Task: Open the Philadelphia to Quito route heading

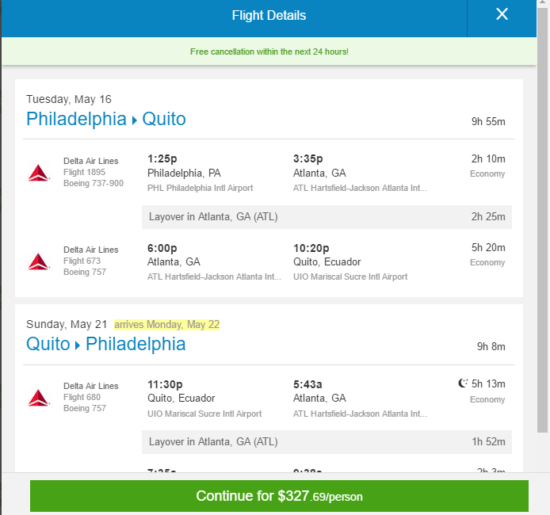Action: click(106, 119)
